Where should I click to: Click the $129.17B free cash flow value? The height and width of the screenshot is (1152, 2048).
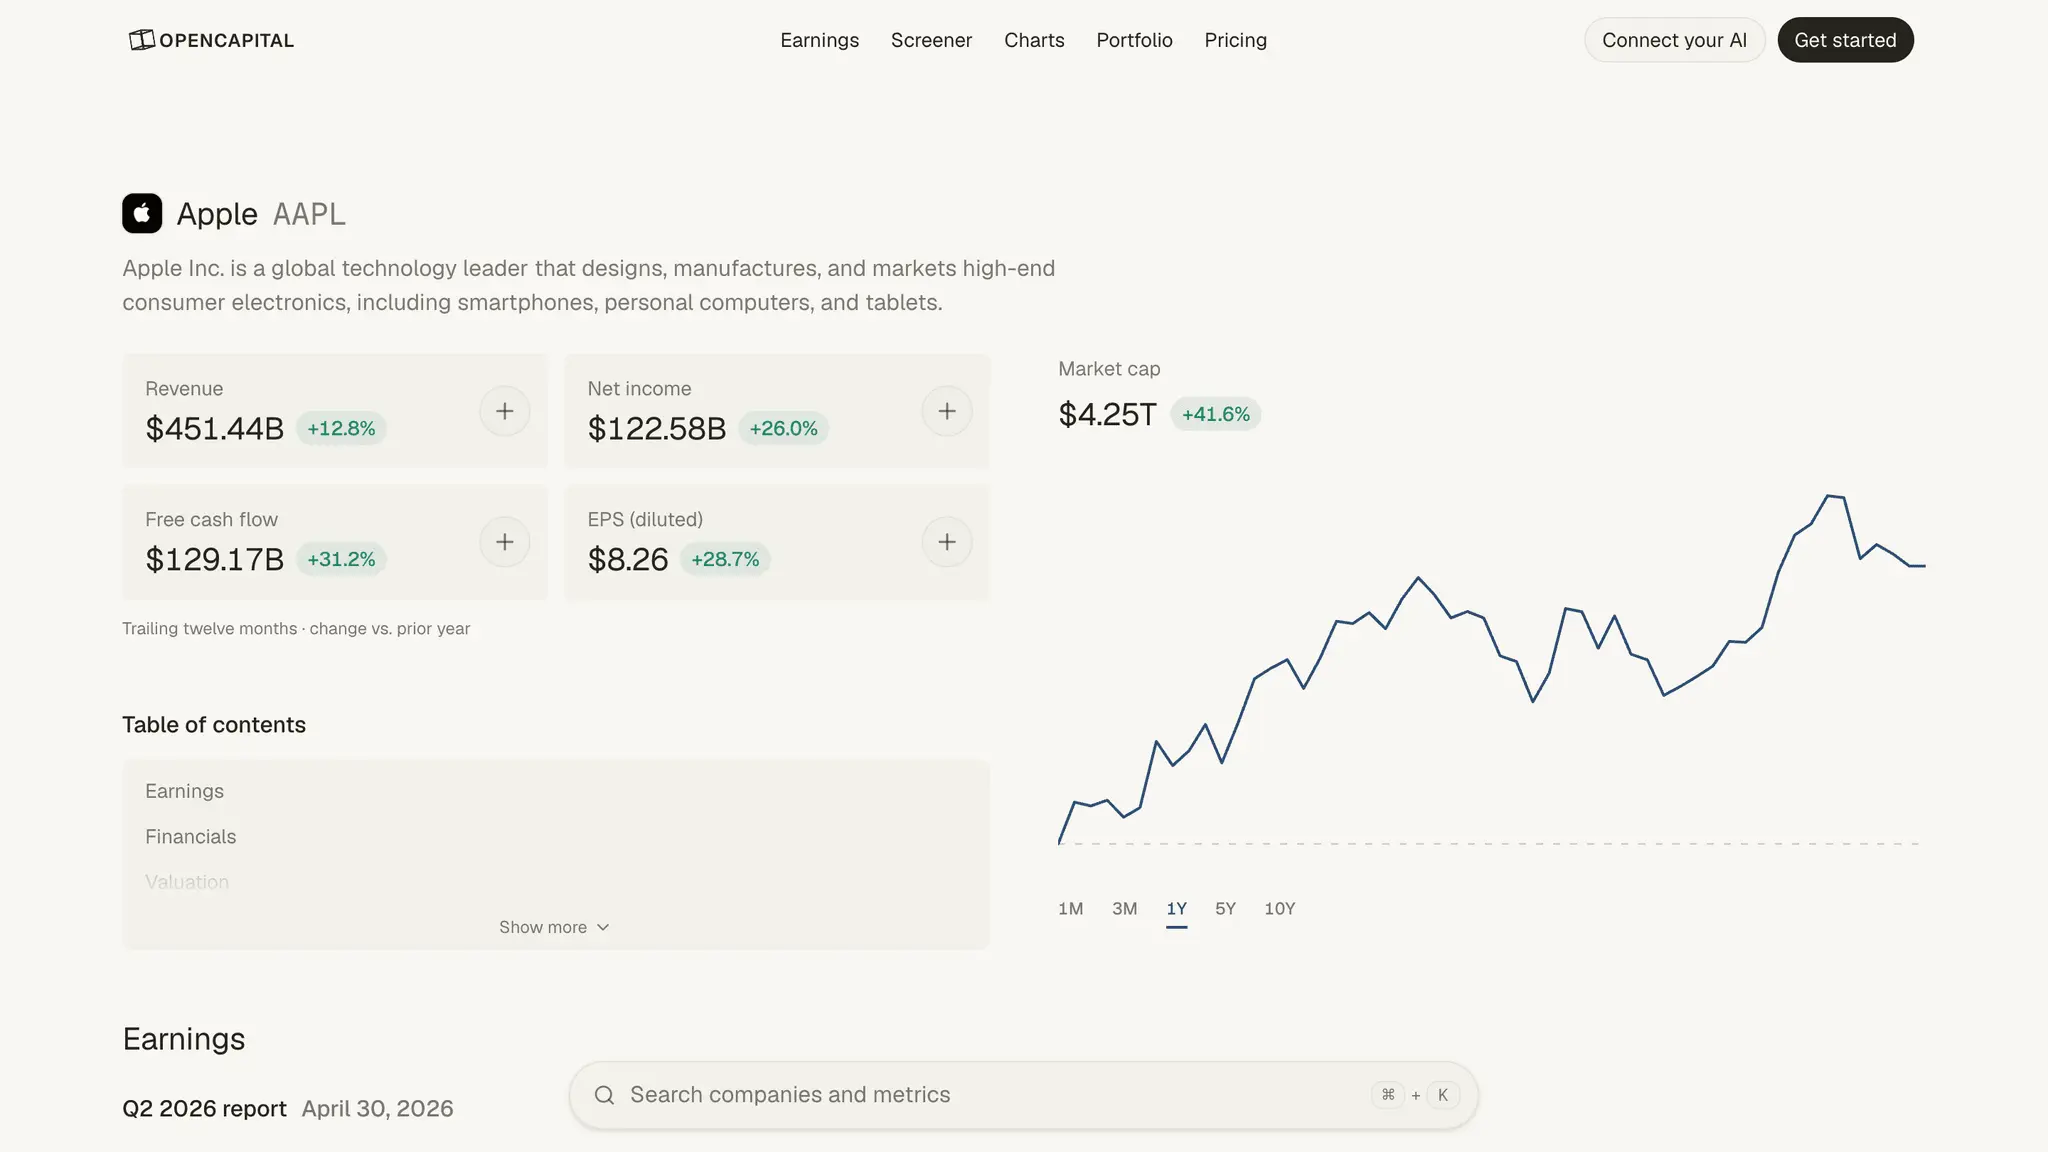214,559
